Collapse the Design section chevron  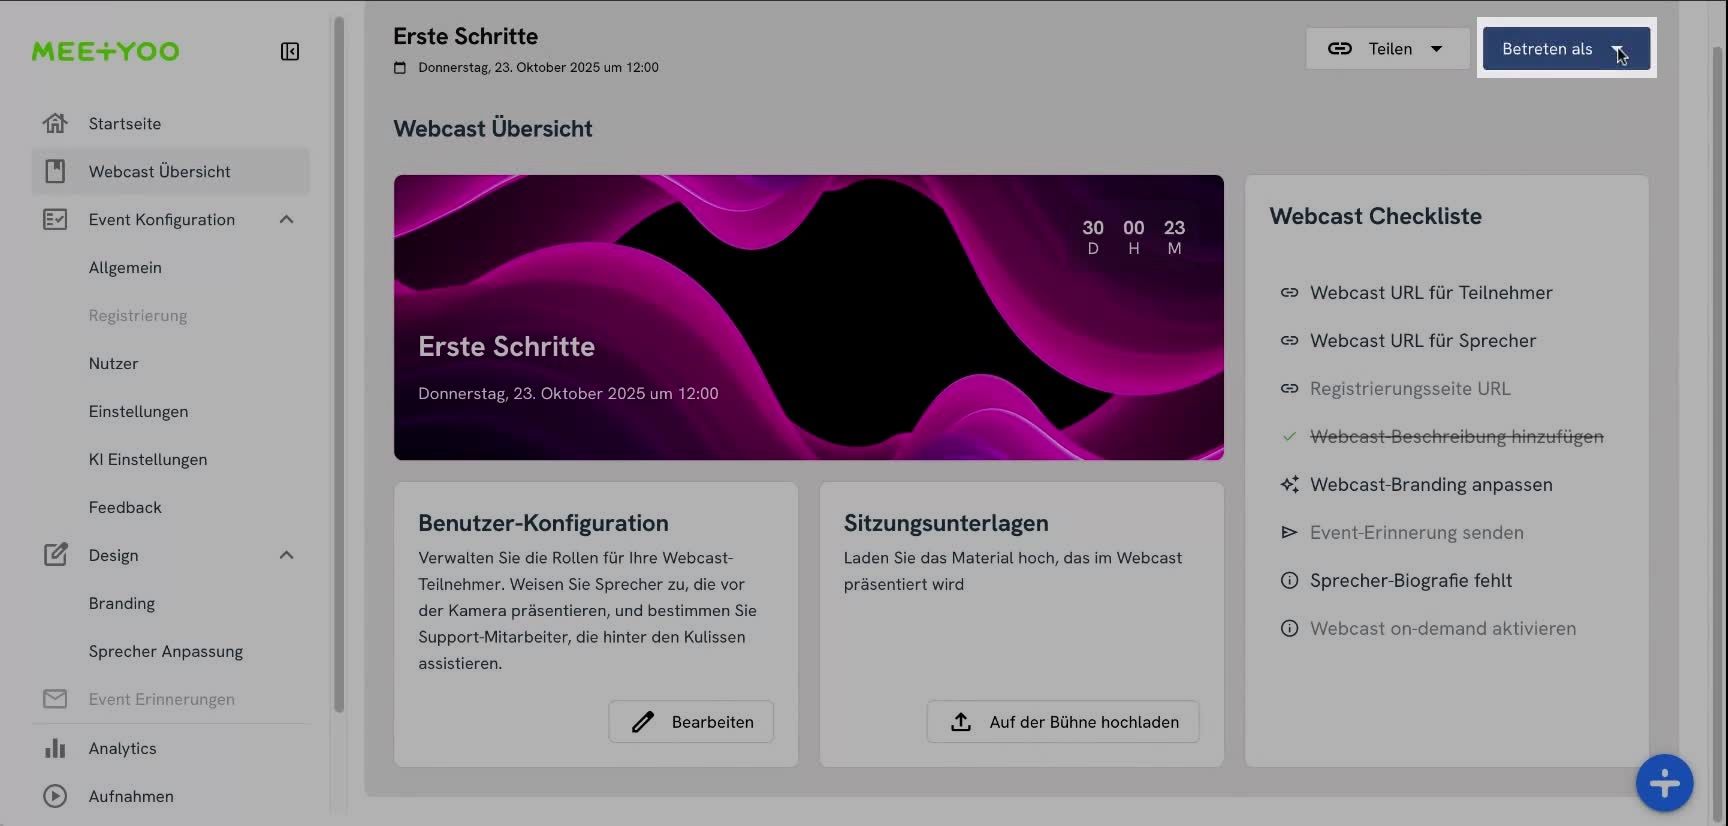coord(286,555)
